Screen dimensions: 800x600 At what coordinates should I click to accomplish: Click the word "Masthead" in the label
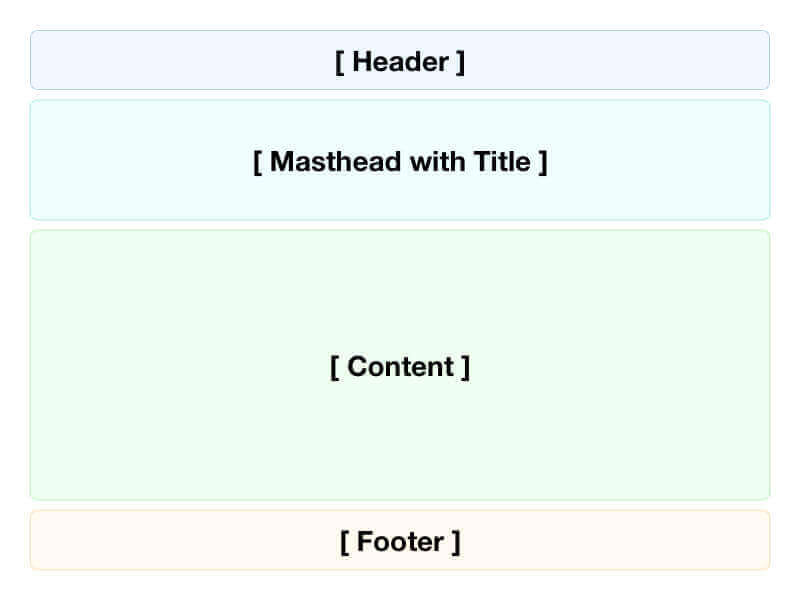[335, 161]
